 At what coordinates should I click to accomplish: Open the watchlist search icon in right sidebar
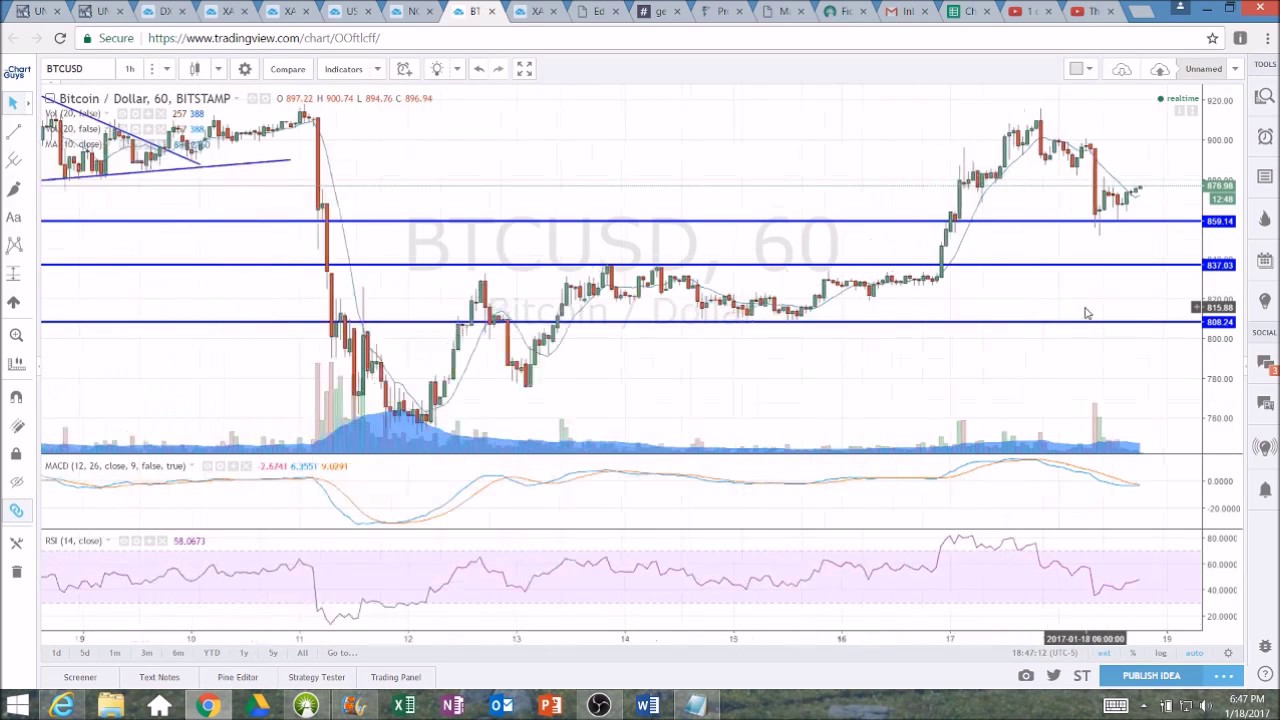coord(1264,97)
